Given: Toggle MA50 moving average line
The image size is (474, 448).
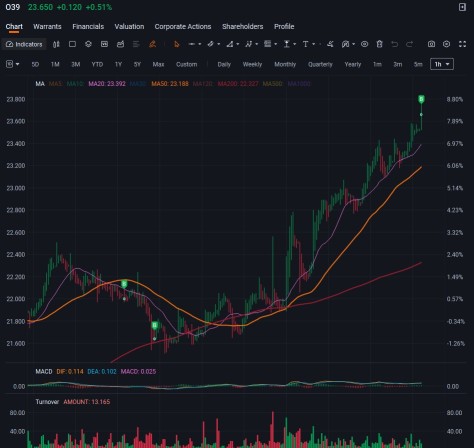Looking at the screenshot, I should pyautogui.click(x=170, y=84).
